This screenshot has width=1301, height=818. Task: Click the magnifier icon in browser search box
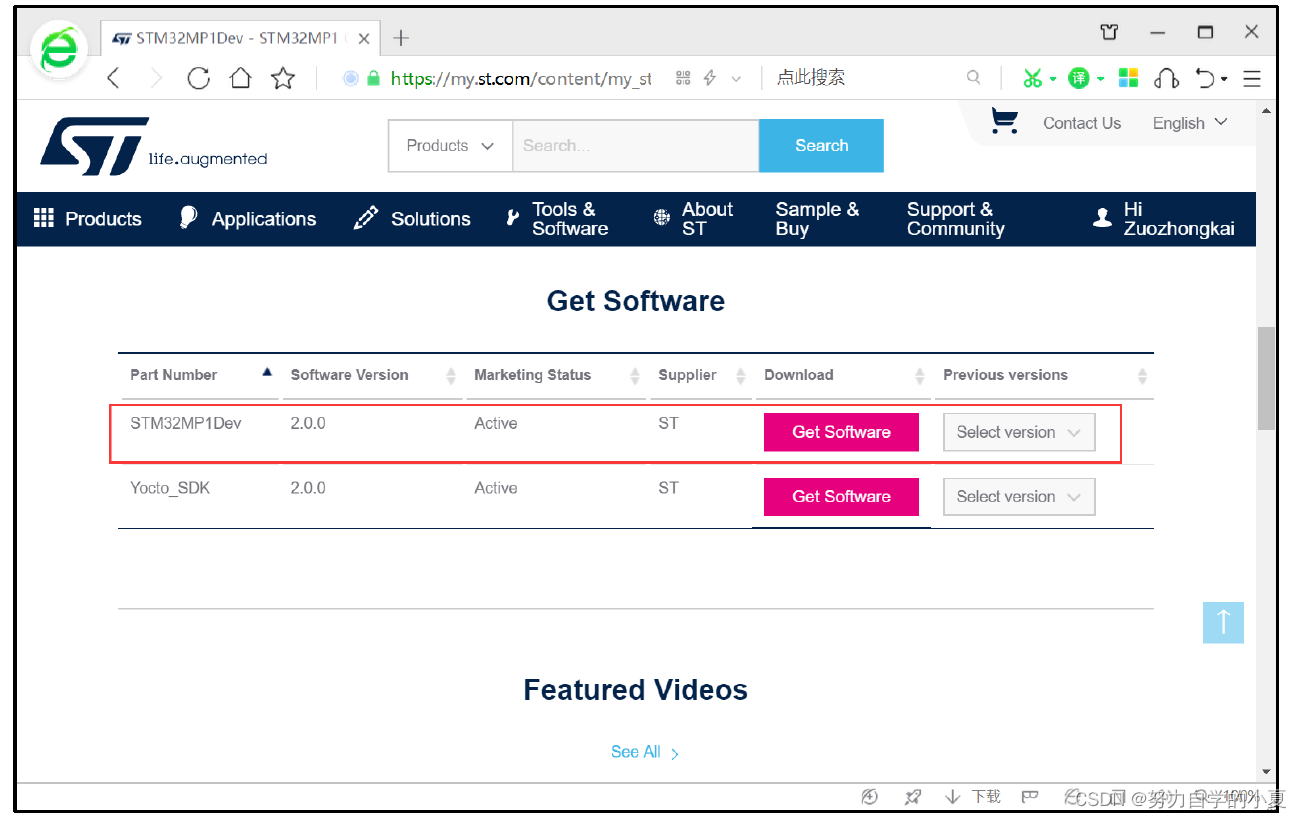point(973,78)
